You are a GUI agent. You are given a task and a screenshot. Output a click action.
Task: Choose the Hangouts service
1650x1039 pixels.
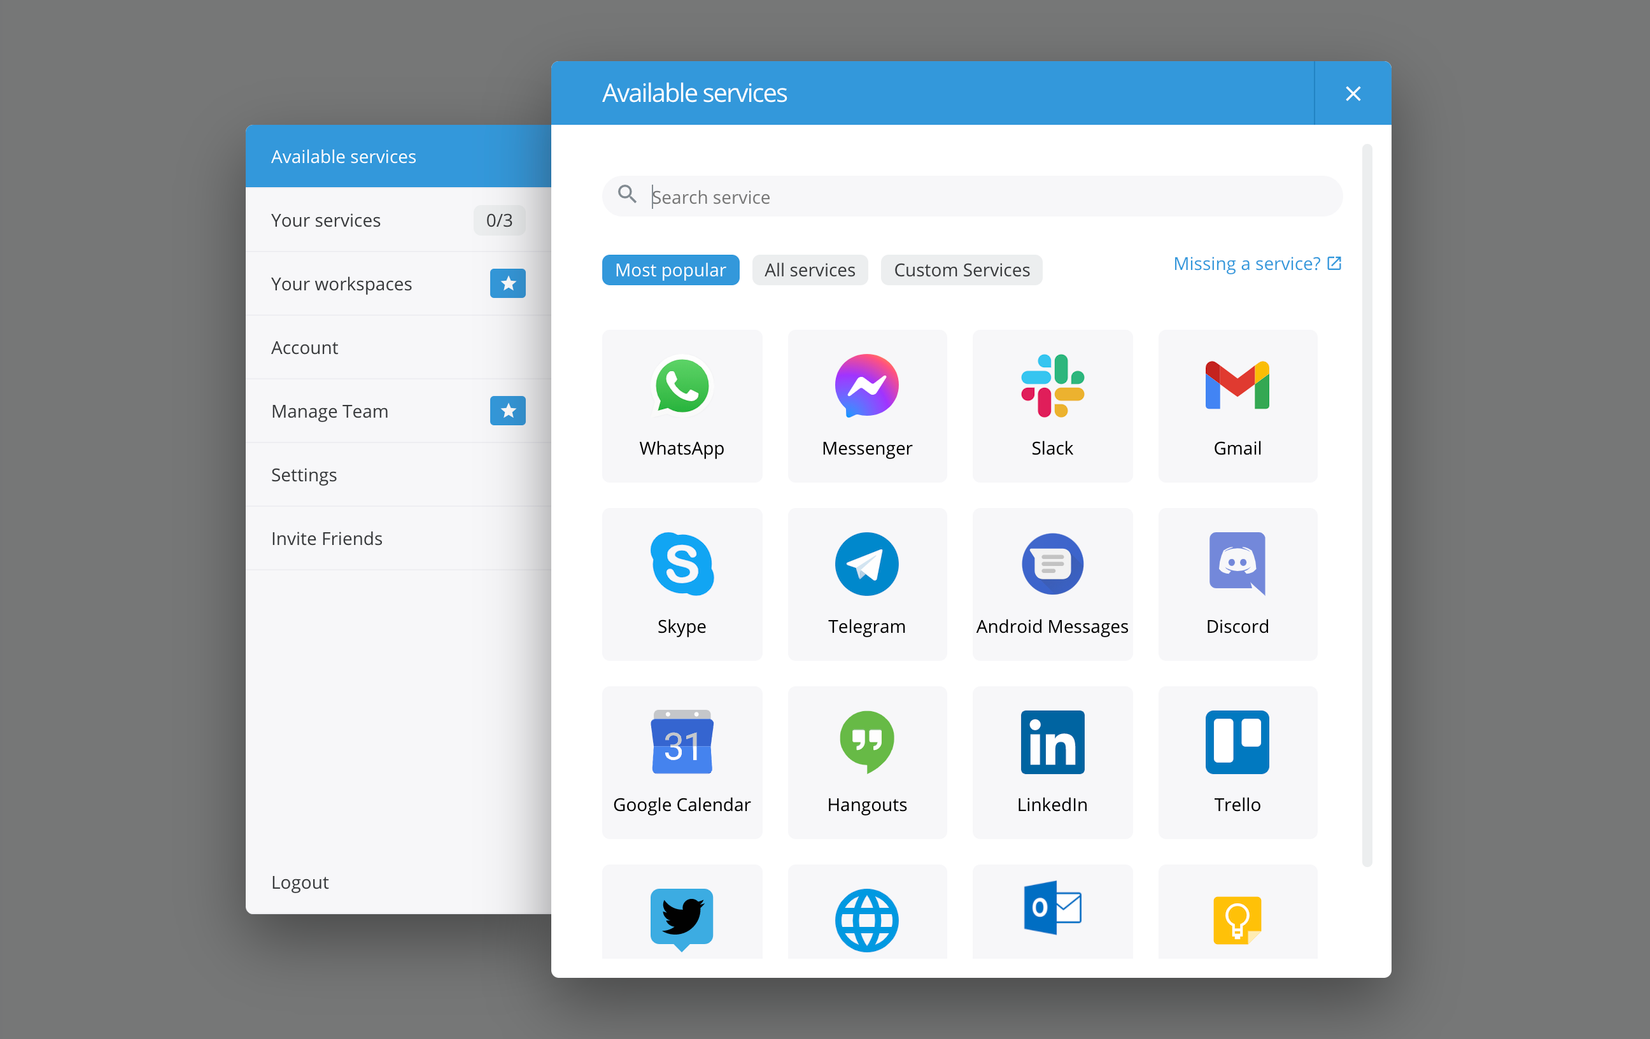click(867, 762)
